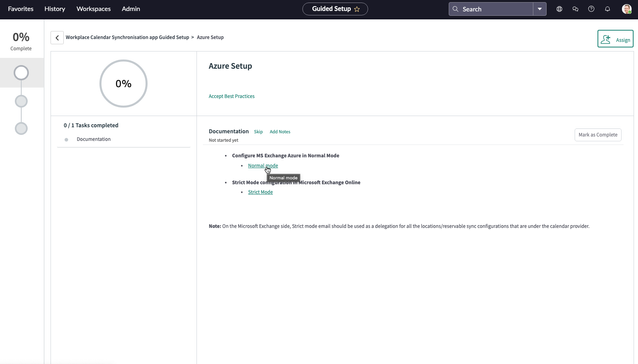Toggle the favorite star beside Guided Setup
This screenshot has height=364, width=638.
click(357, 9)
